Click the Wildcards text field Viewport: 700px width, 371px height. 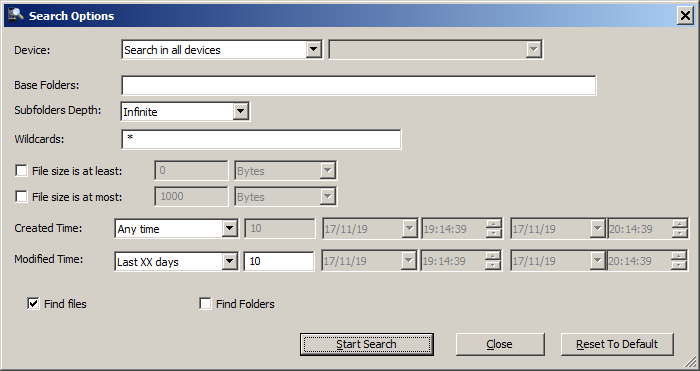click(261, 139)
